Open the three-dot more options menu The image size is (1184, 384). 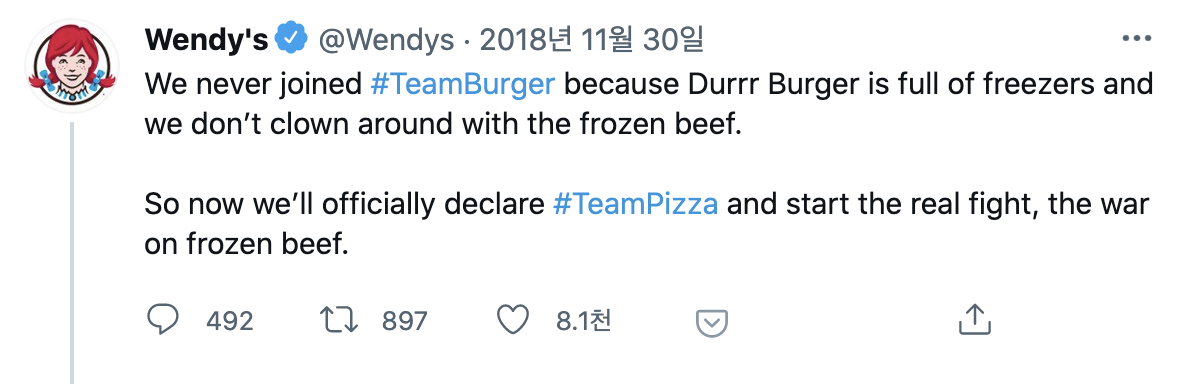coord(1136,39)
